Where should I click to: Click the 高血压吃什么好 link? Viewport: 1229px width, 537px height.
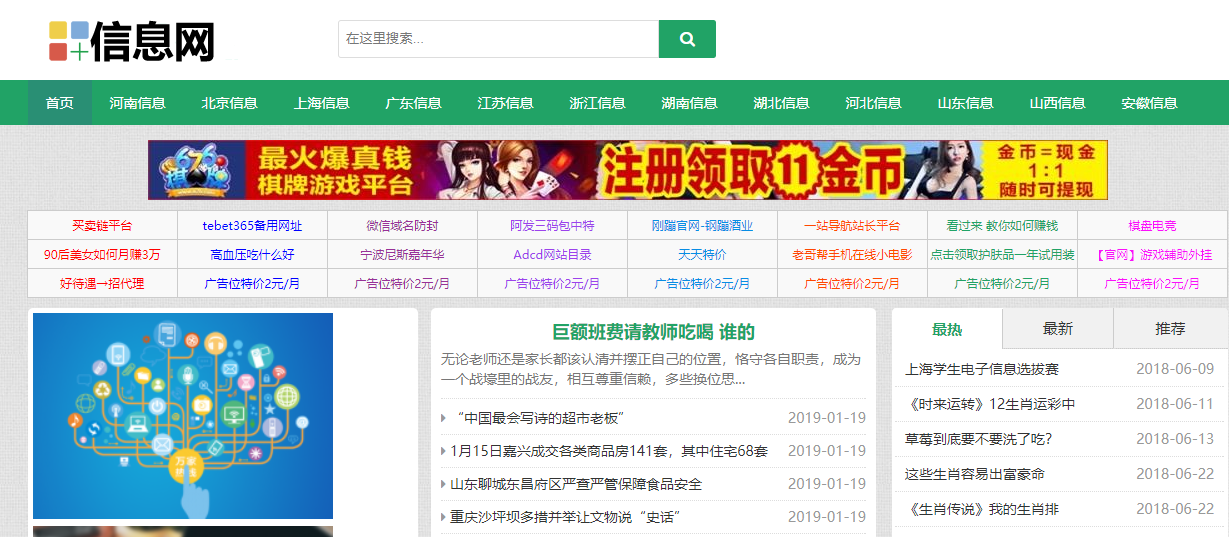(252, 255)
